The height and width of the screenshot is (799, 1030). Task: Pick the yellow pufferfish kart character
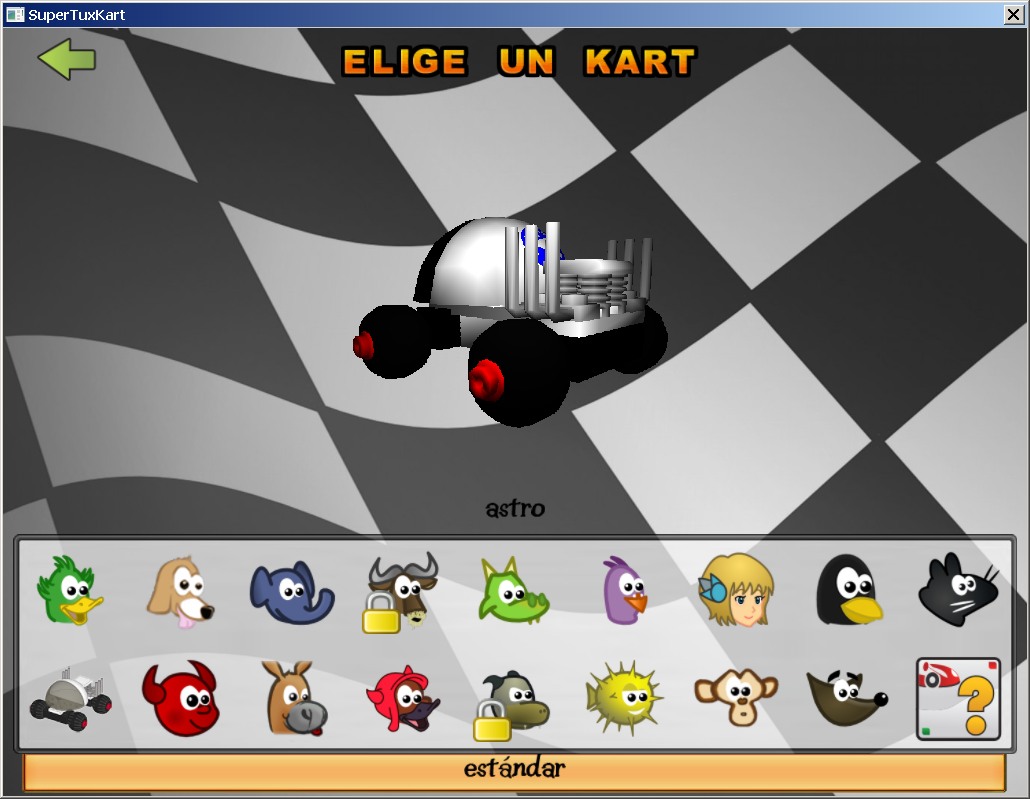click(624, 698)
